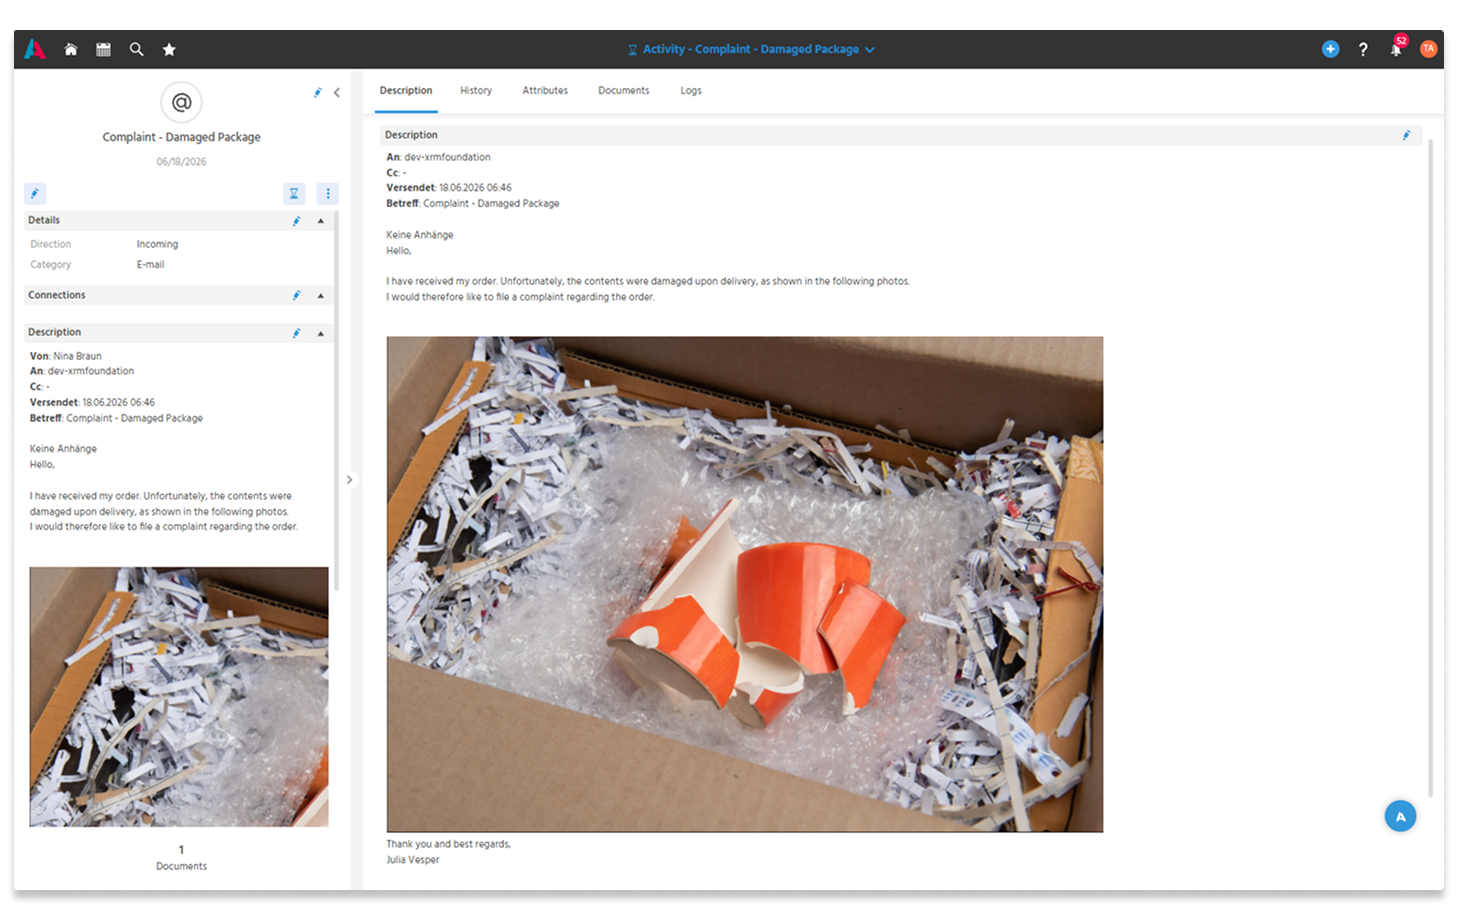Click the hourglass button in left panel
The width and height of the screenshot is (1458, 920).
294,193
